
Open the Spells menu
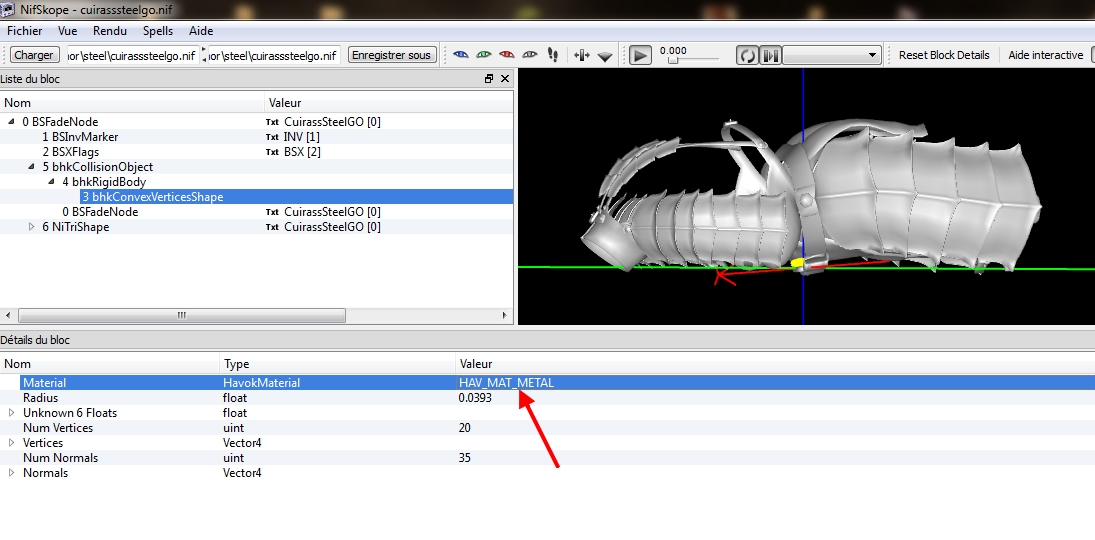pos(159,31)
